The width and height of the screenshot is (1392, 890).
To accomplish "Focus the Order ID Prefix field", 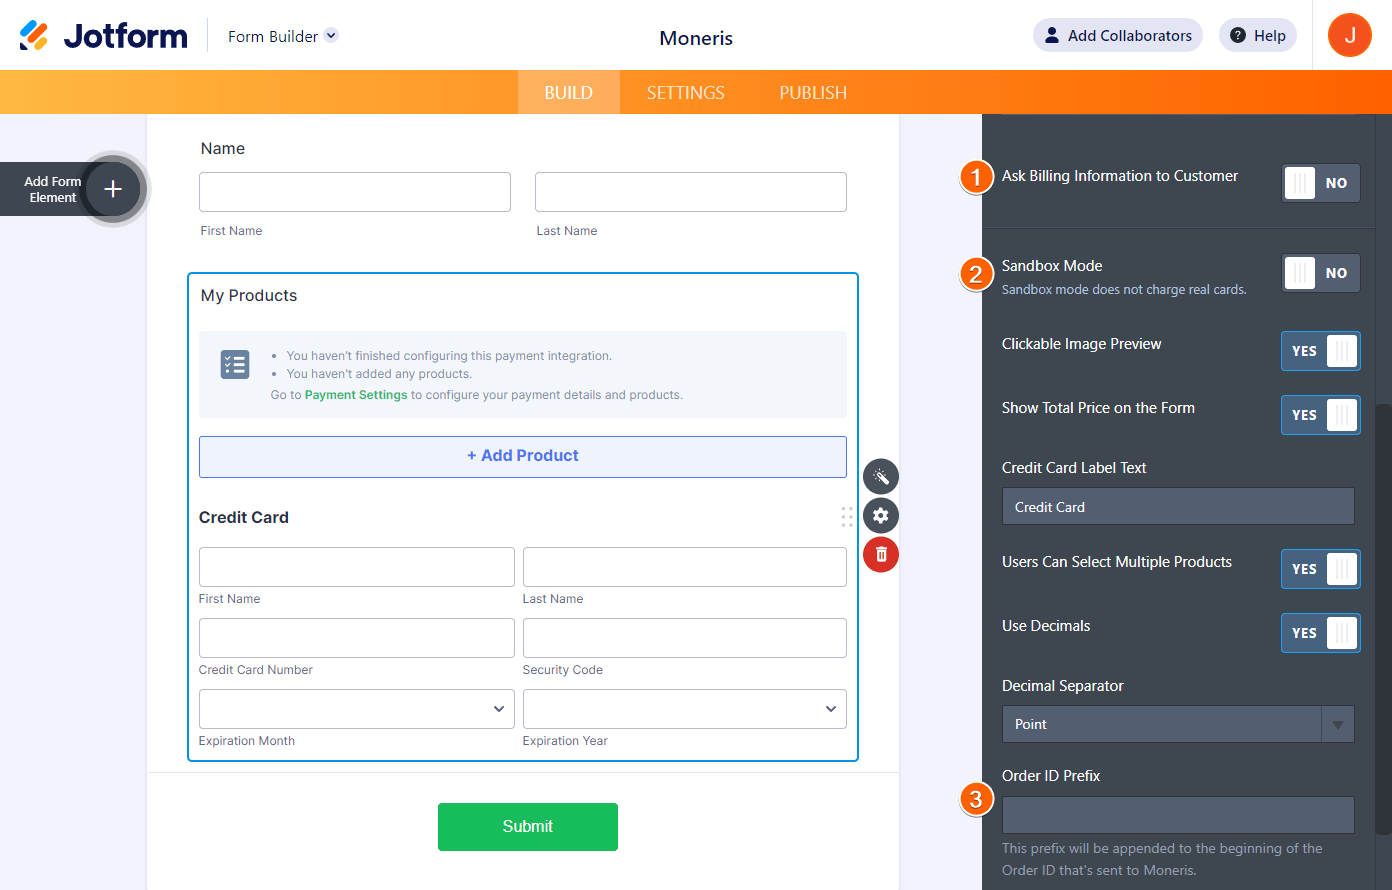I will (1178, 815).
